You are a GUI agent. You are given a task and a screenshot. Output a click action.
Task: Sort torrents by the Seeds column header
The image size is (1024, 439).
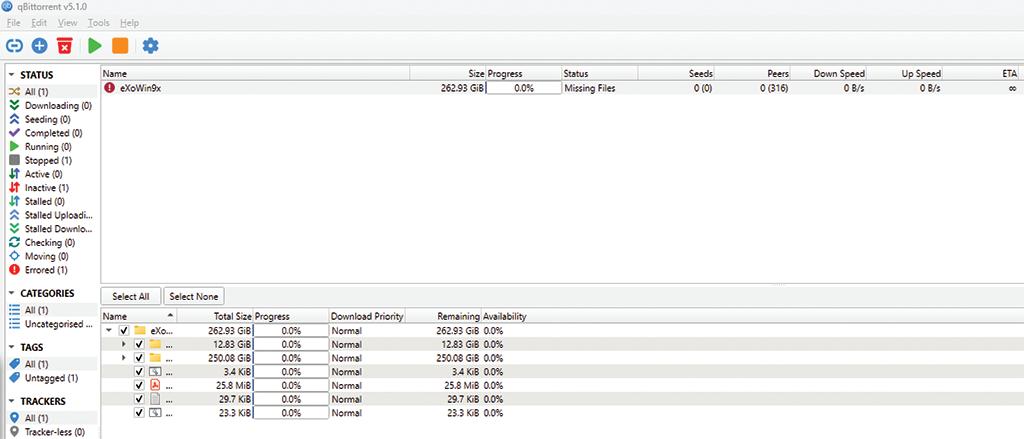(677, 74)
